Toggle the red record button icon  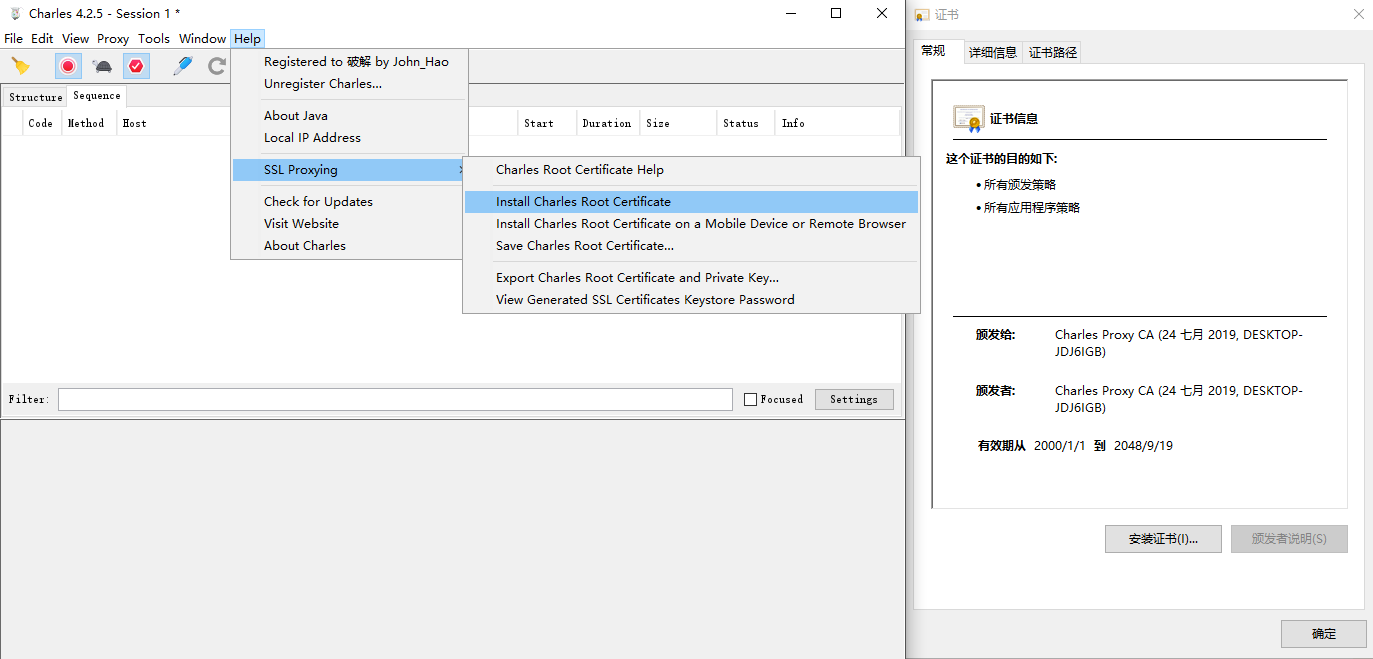(68, 66)
